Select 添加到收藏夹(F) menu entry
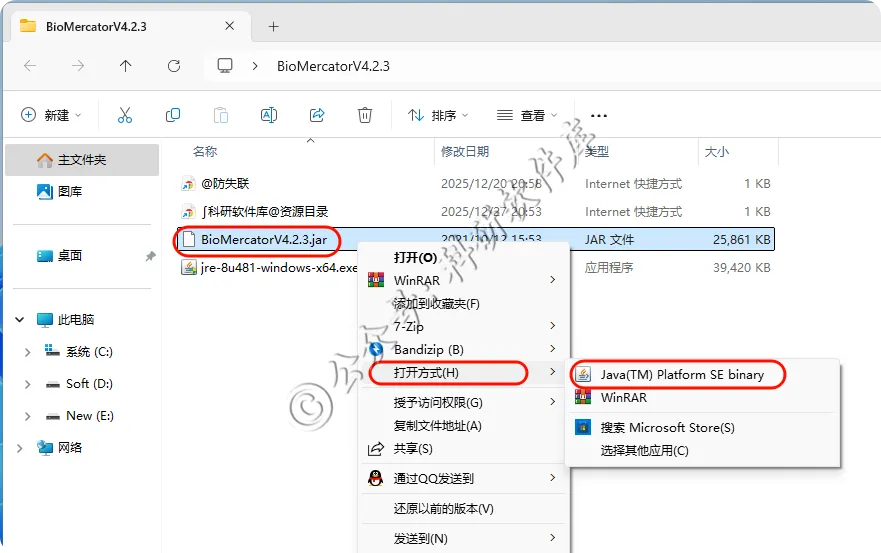This screenshot has width=881, height=553. (464, 303)
